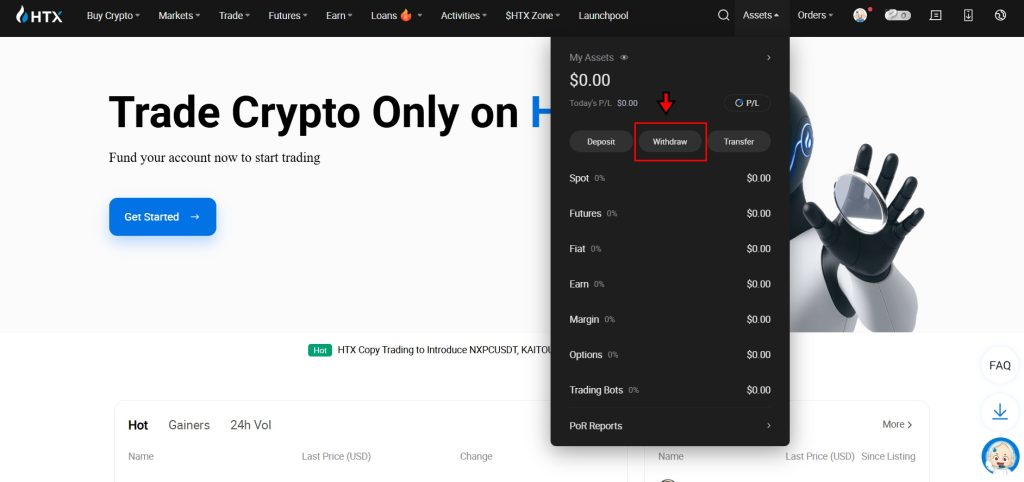Select the Futures account row in assets
This screenshot has width=1024, height=482.
click(670, 214)
